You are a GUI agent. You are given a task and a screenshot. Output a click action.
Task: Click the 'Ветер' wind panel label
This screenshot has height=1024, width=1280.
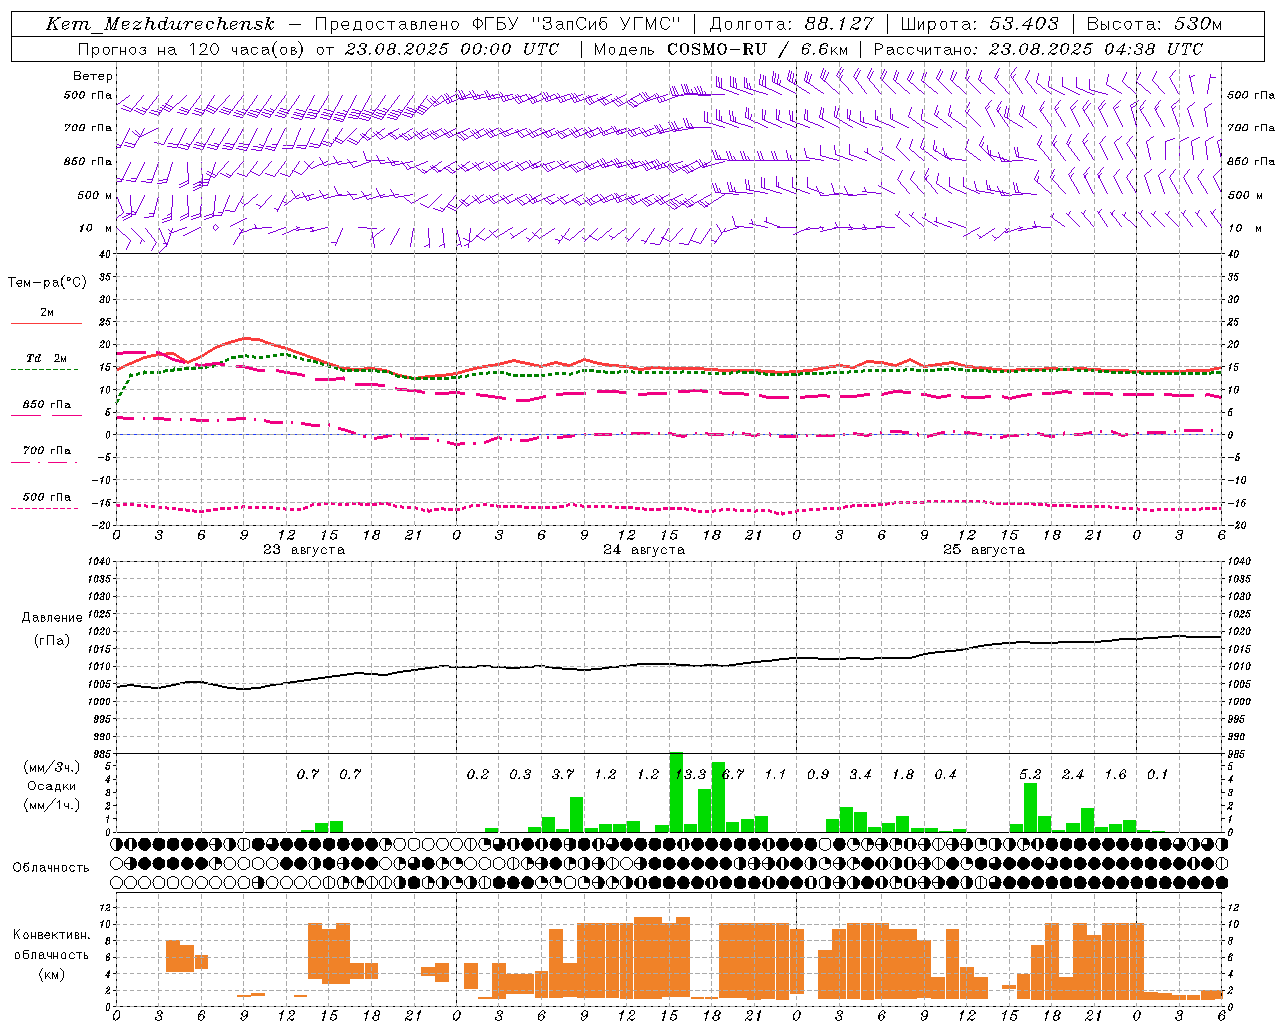(x=93, y=76)
